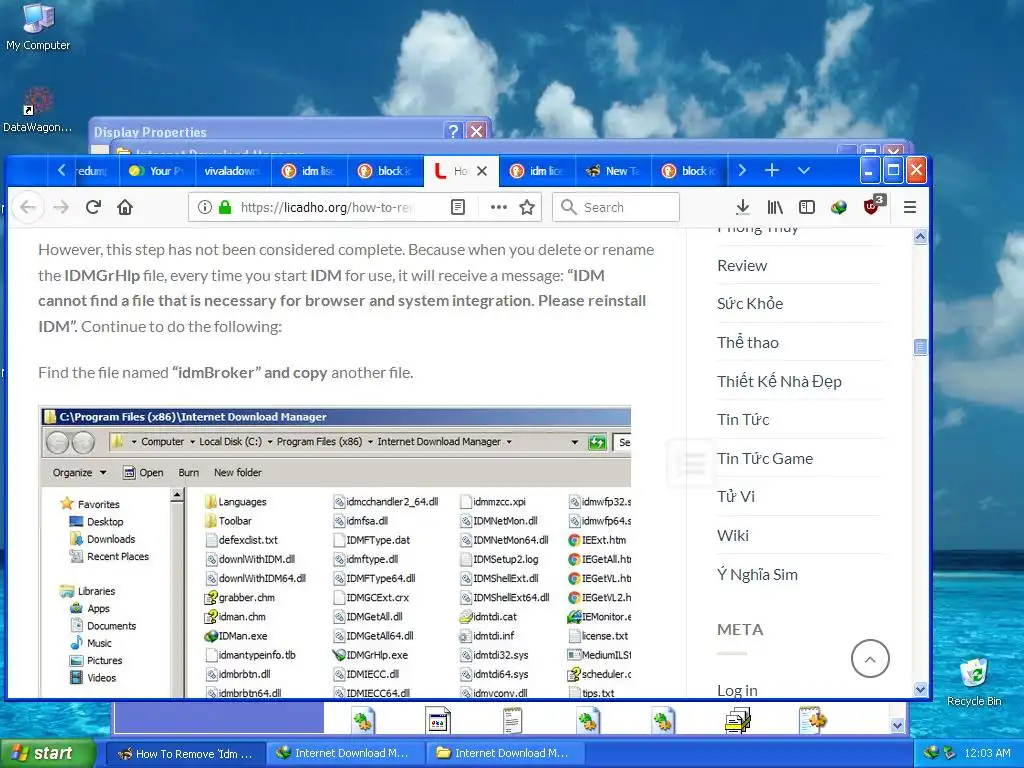Viewport: 1024px width, 768px height.
Task: Go to Firefox home page
Action: point(125,208)
